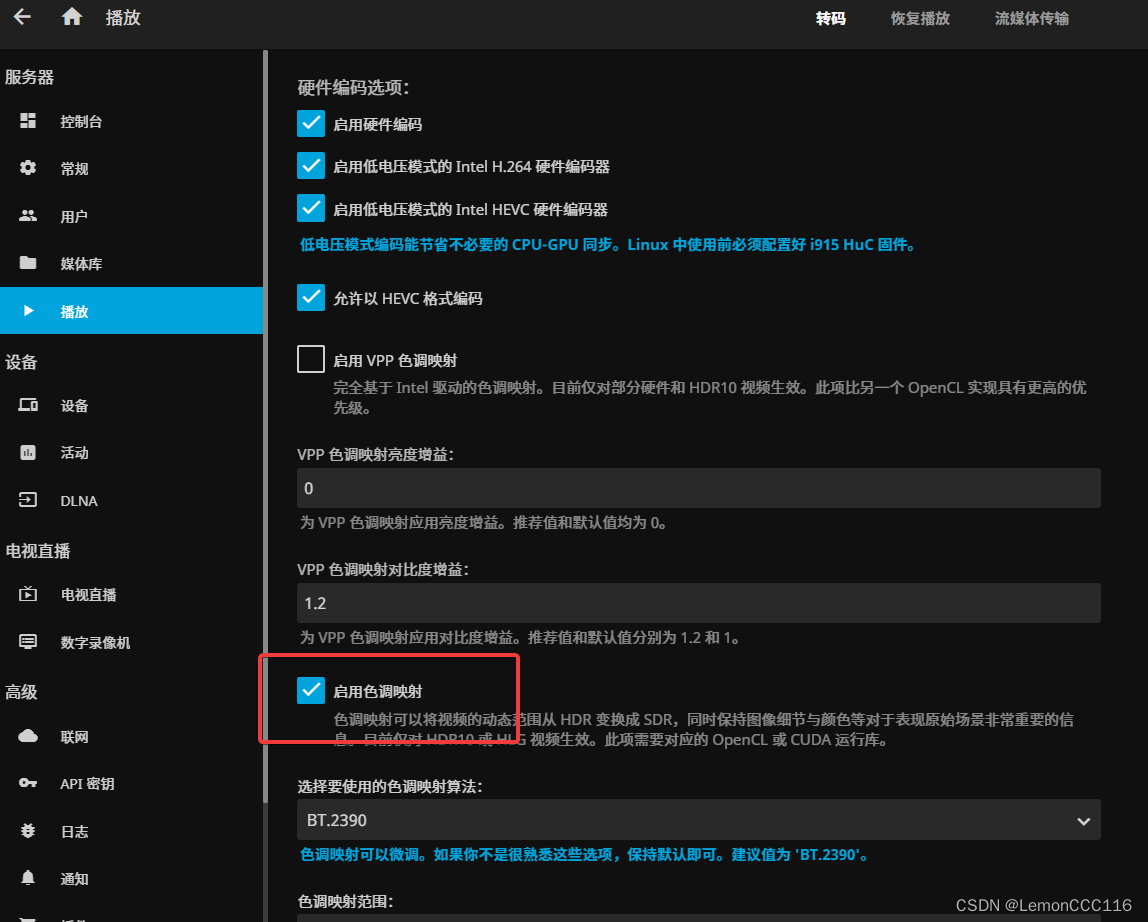Click the 通知 bell icon

click(28, 877)
